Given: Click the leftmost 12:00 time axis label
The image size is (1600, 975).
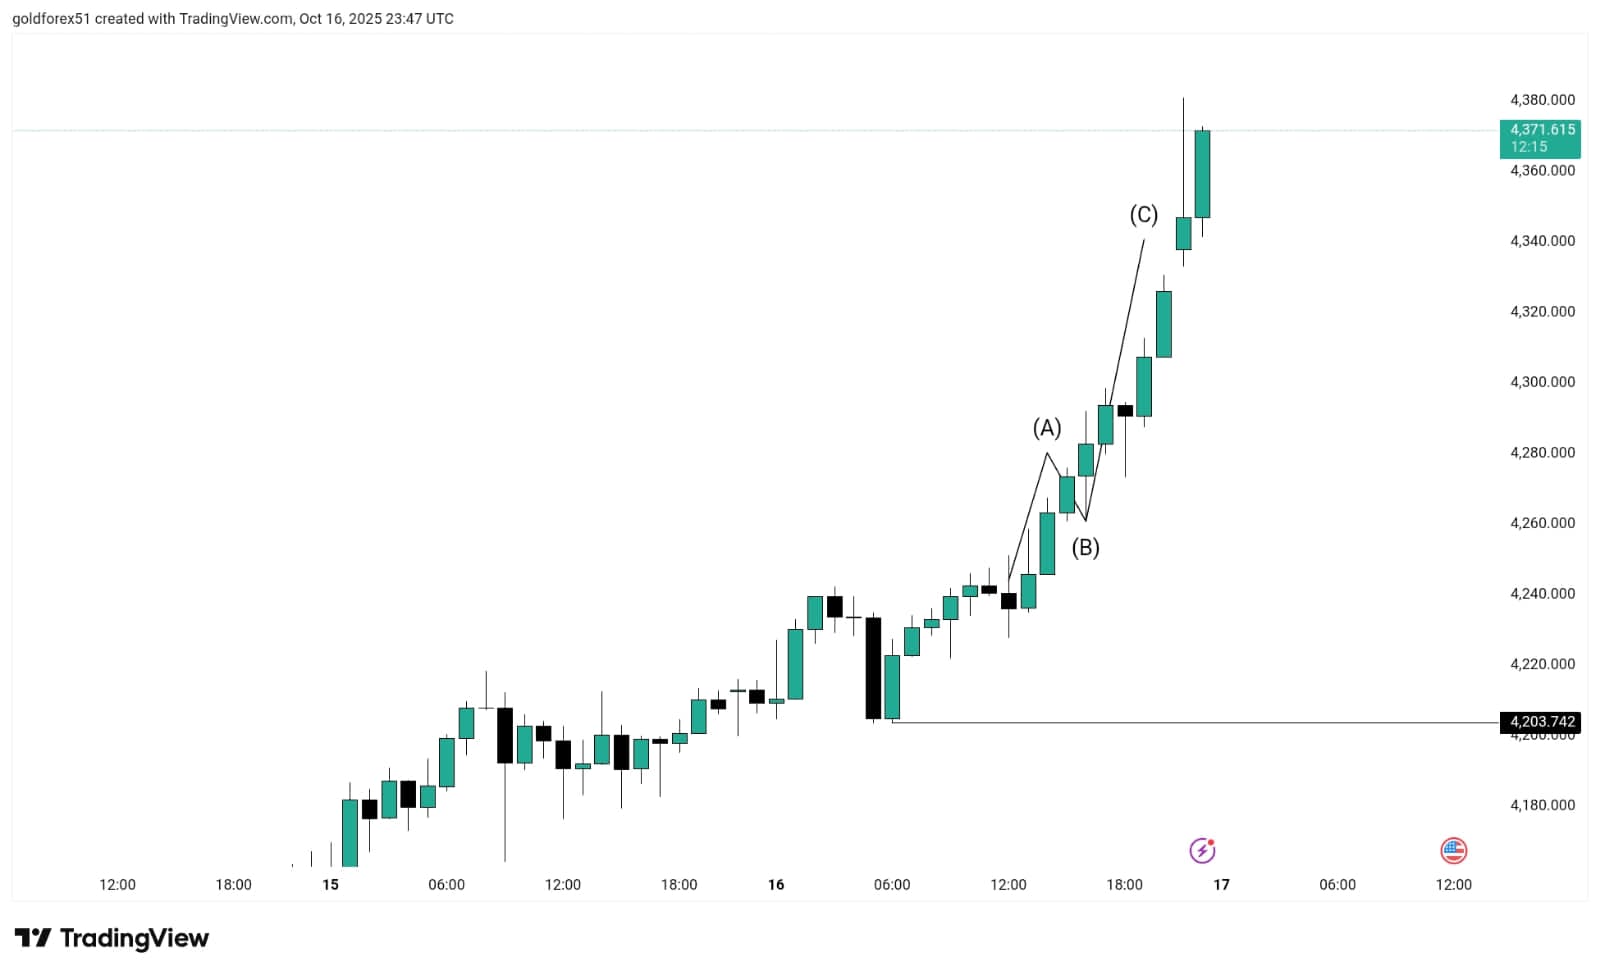Looking at the screenshot, I should (117, 885).
